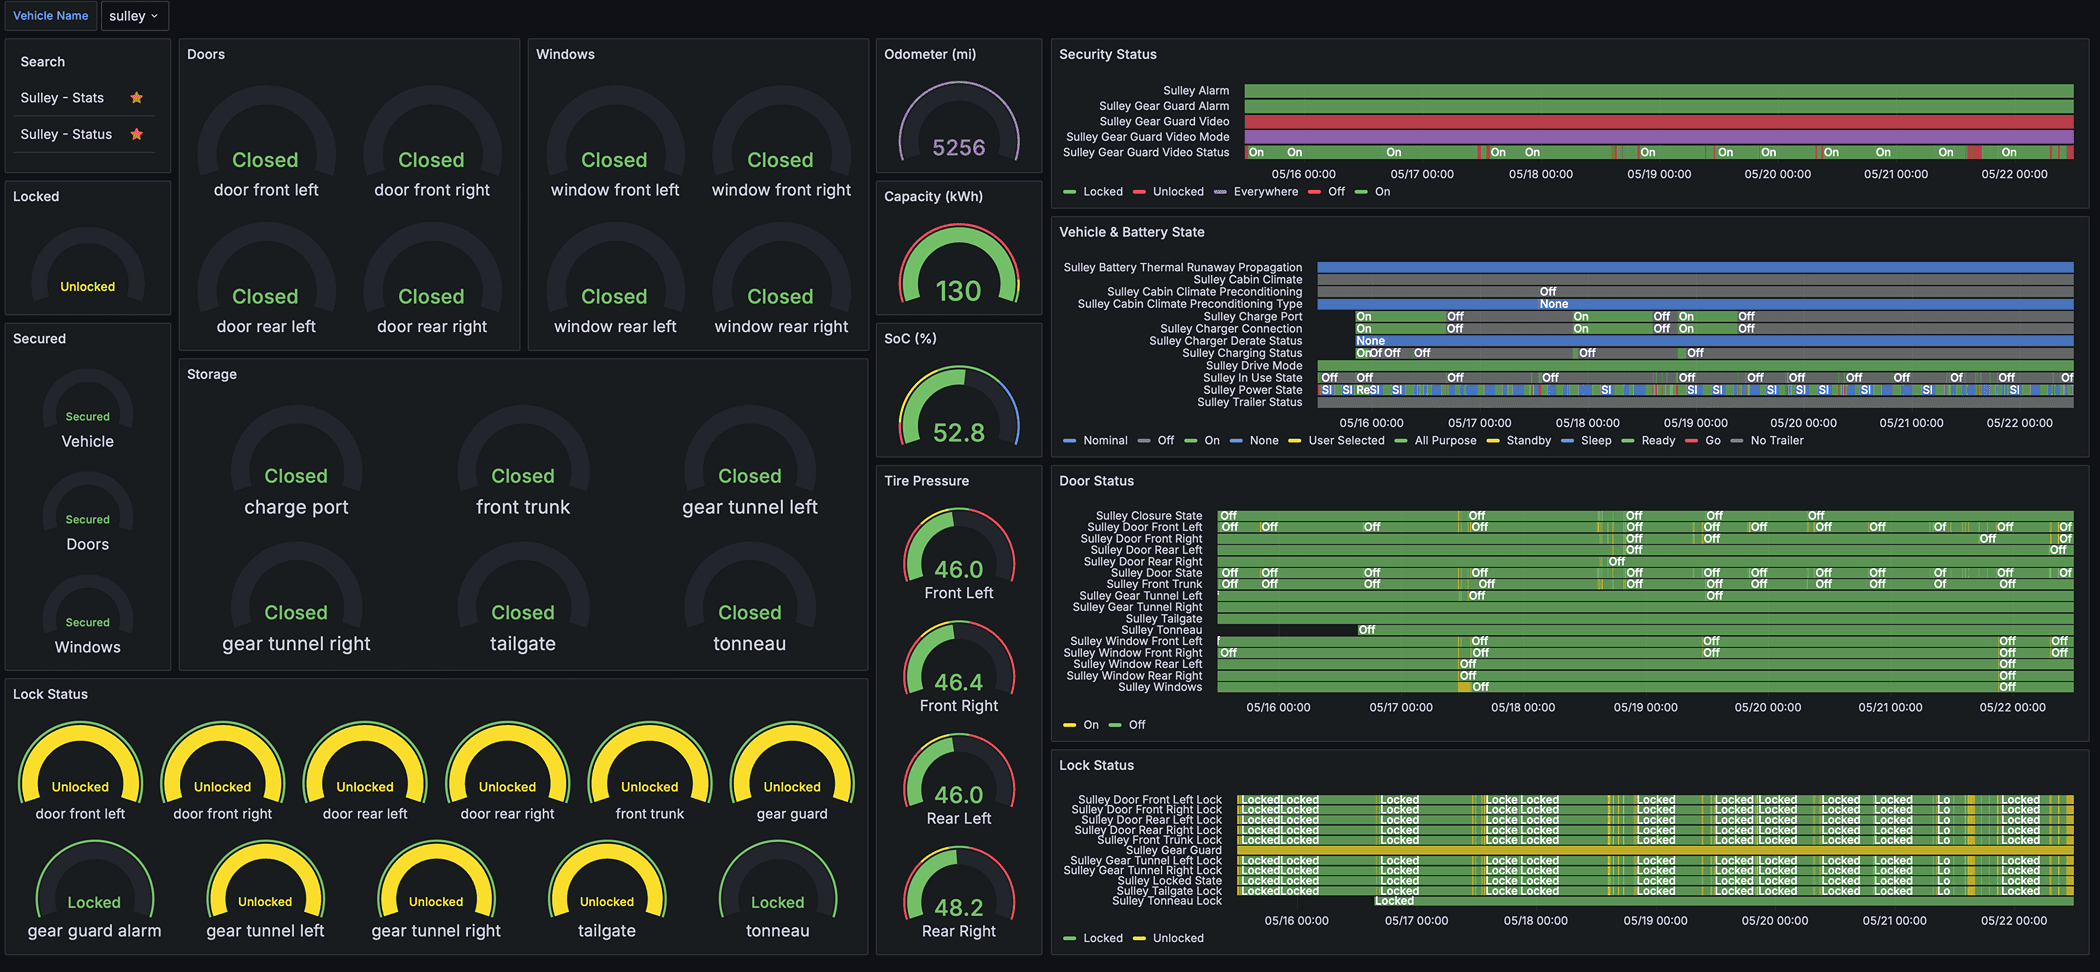Click the Sulley Power State timeline row

coord(1695,390)
